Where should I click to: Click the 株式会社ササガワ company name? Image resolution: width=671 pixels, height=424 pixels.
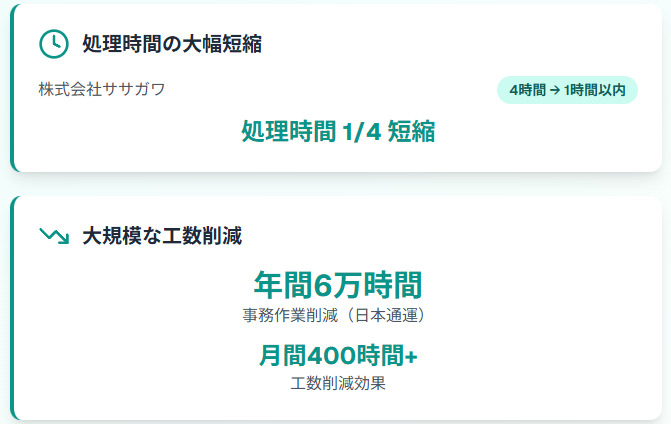(102, 89)
